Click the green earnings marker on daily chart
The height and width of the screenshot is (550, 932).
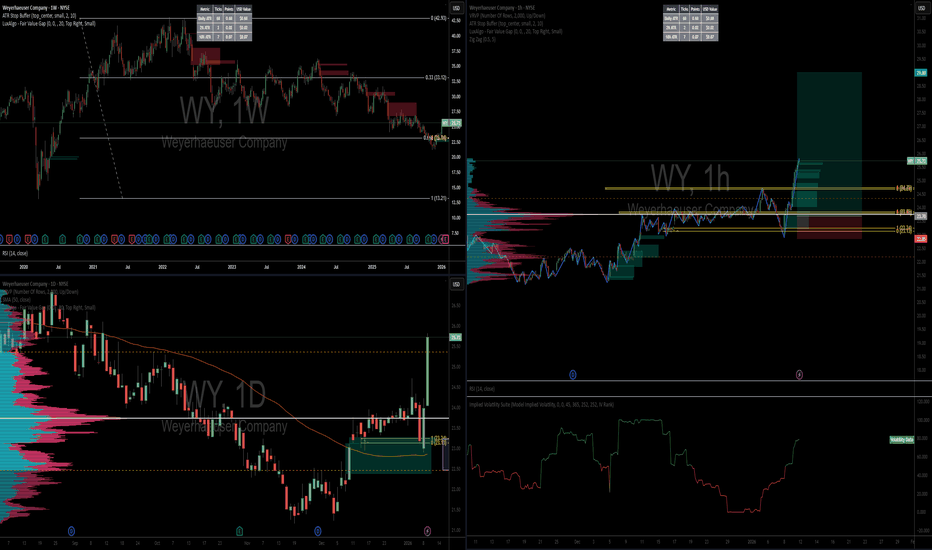[x=240, y=531]
